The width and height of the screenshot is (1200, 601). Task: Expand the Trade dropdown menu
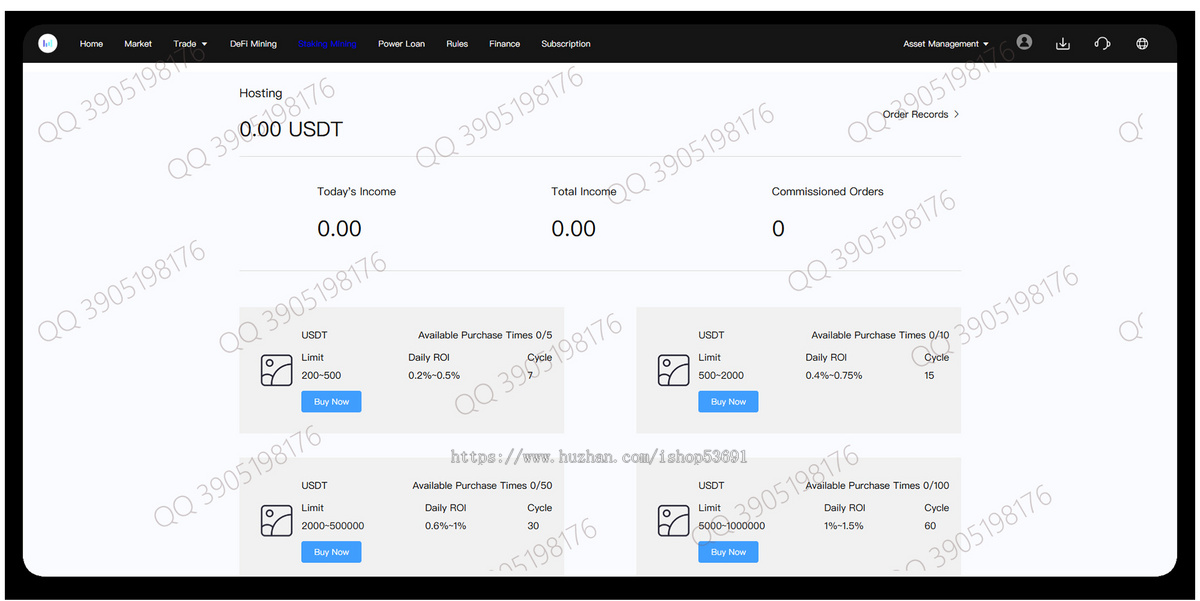click(190, 44)
